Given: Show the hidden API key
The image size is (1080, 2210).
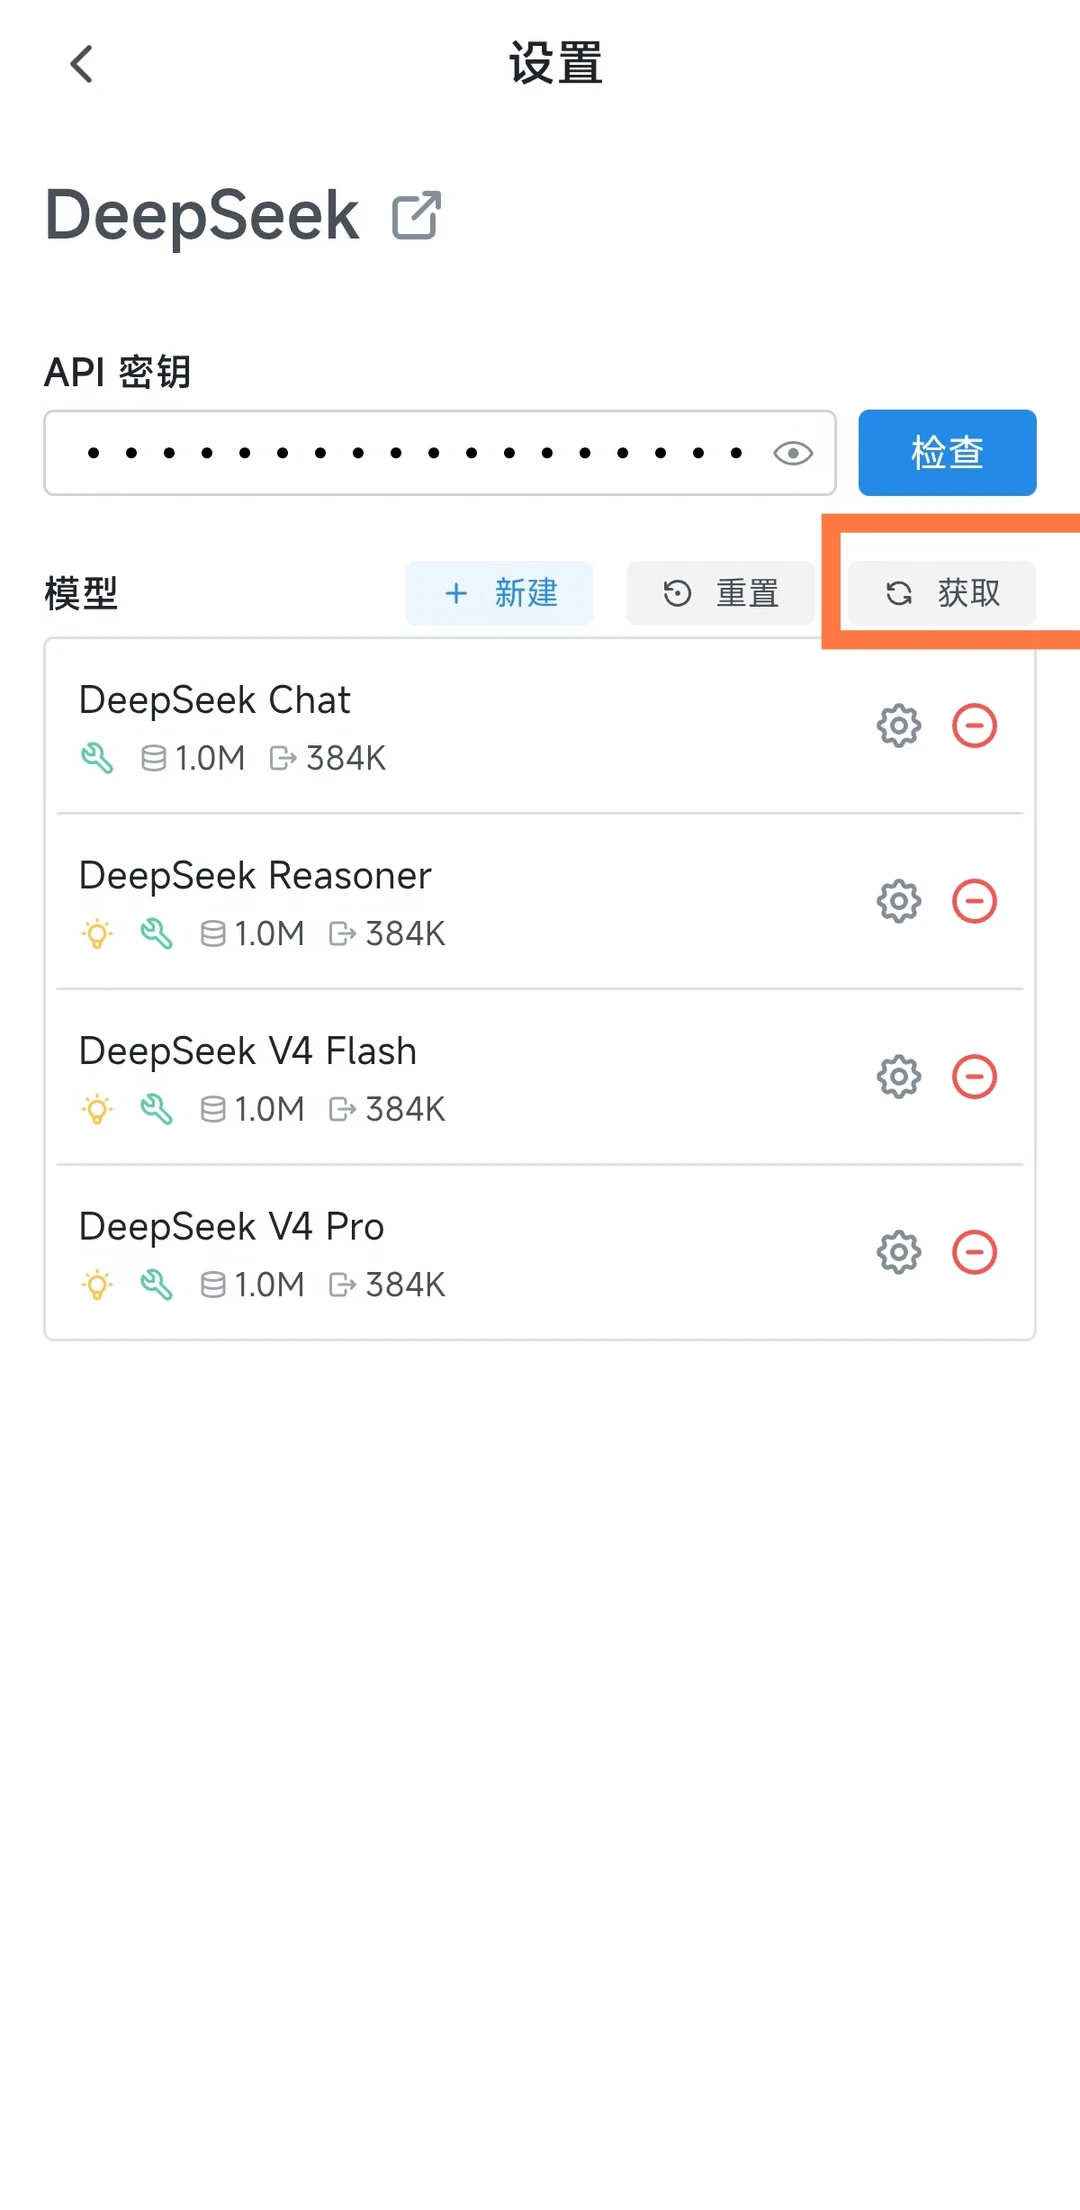Looking at the screenshot, I should pos(793,453).
